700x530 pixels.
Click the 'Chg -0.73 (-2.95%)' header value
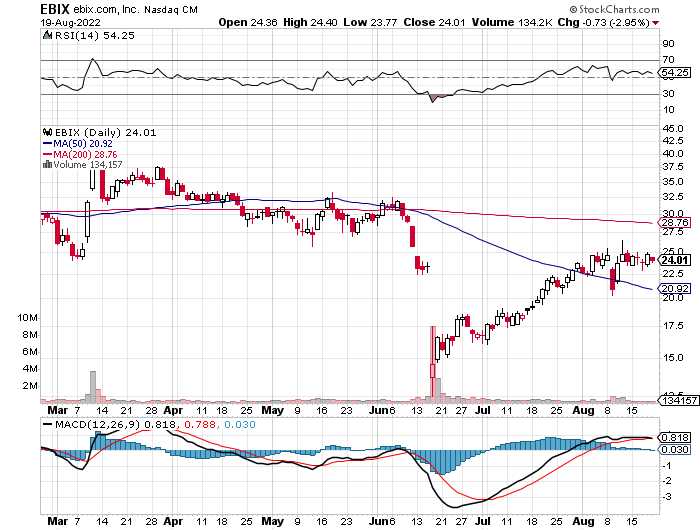[603, 22]
